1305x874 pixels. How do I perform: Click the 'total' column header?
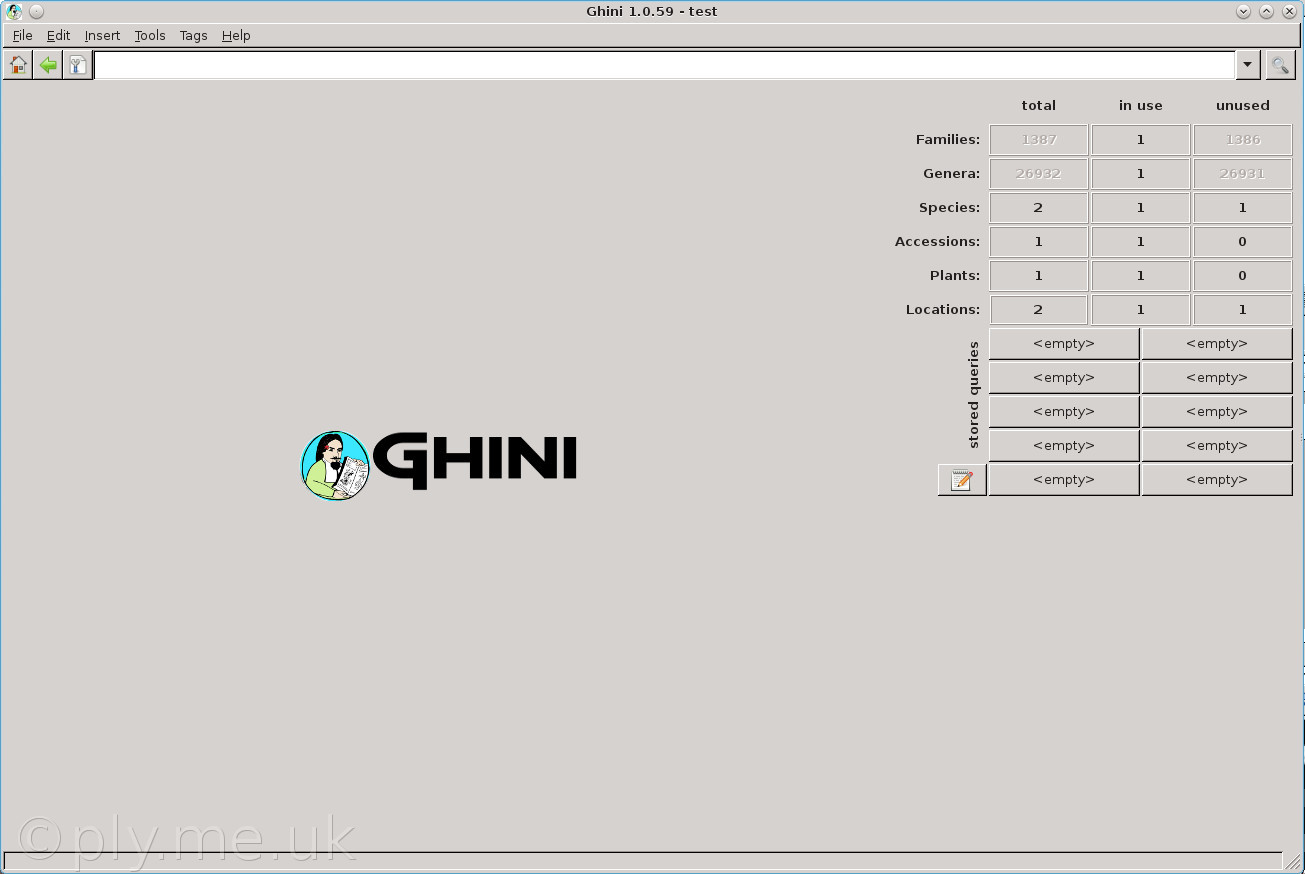click(1038, 105)
